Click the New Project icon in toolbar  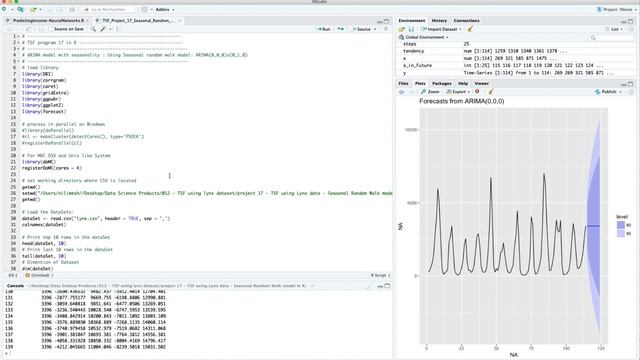20,9
